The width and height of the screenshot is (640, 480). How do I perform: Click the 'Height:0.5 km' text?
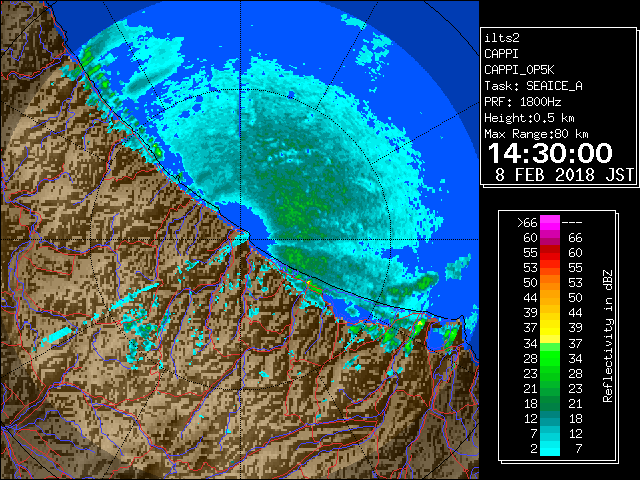(x=529, y=118)
